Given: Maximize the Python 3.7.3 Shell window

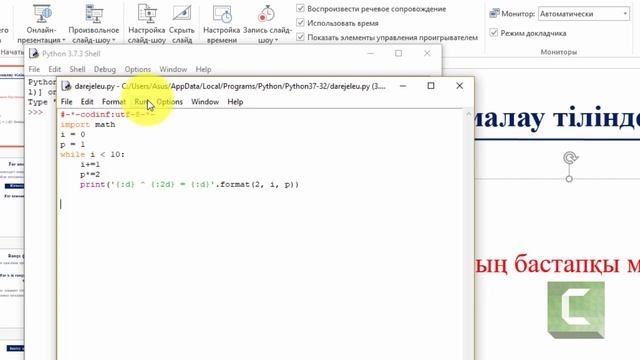Looking at the screenshot, I should (398, 53).
